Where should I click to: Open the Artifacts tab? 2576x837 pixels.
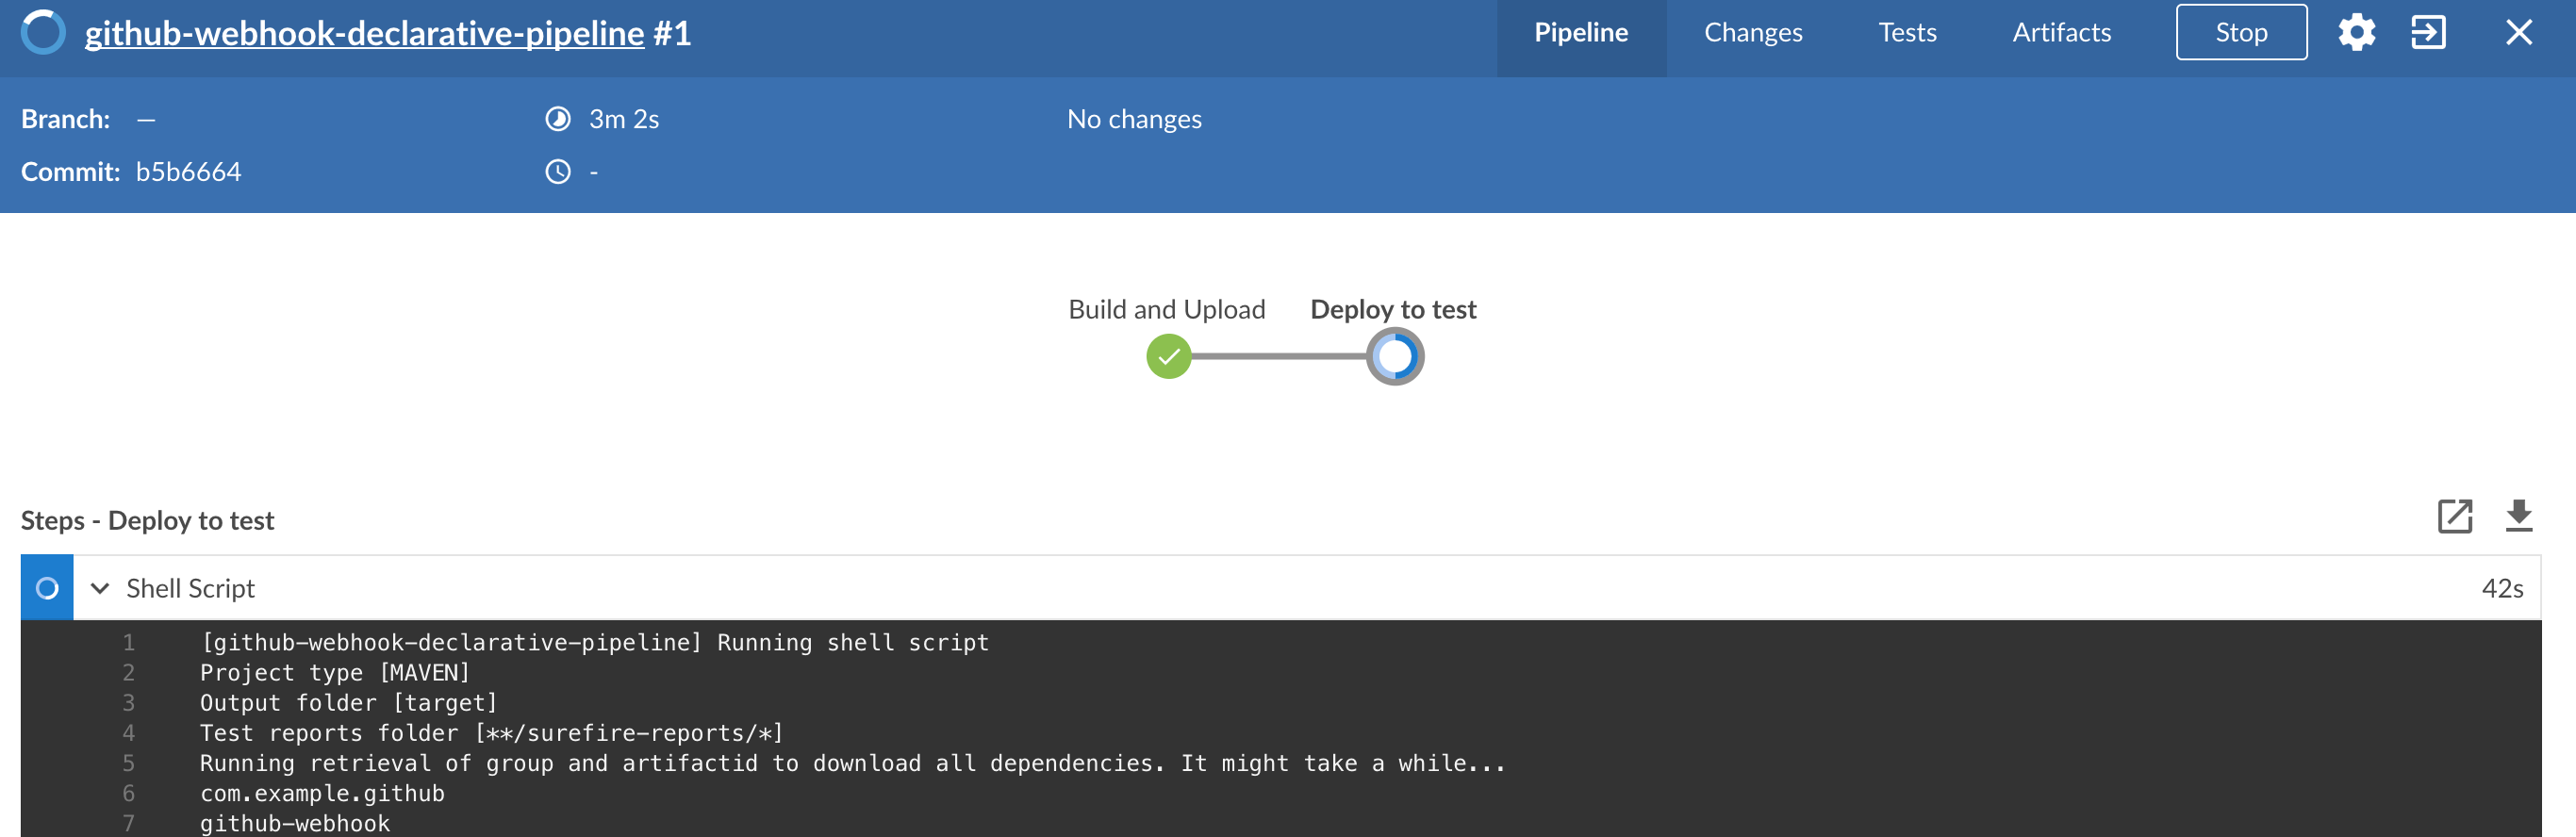(2061, 33)
